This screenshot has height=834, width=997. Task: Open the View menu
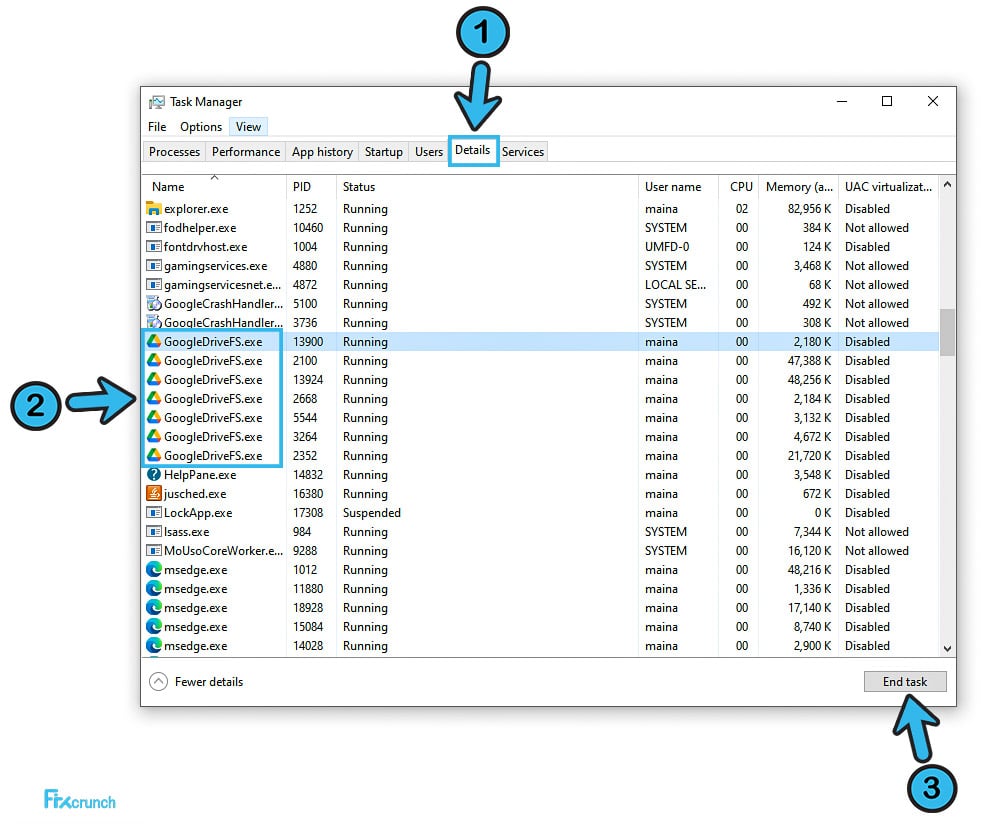(249, 126)
